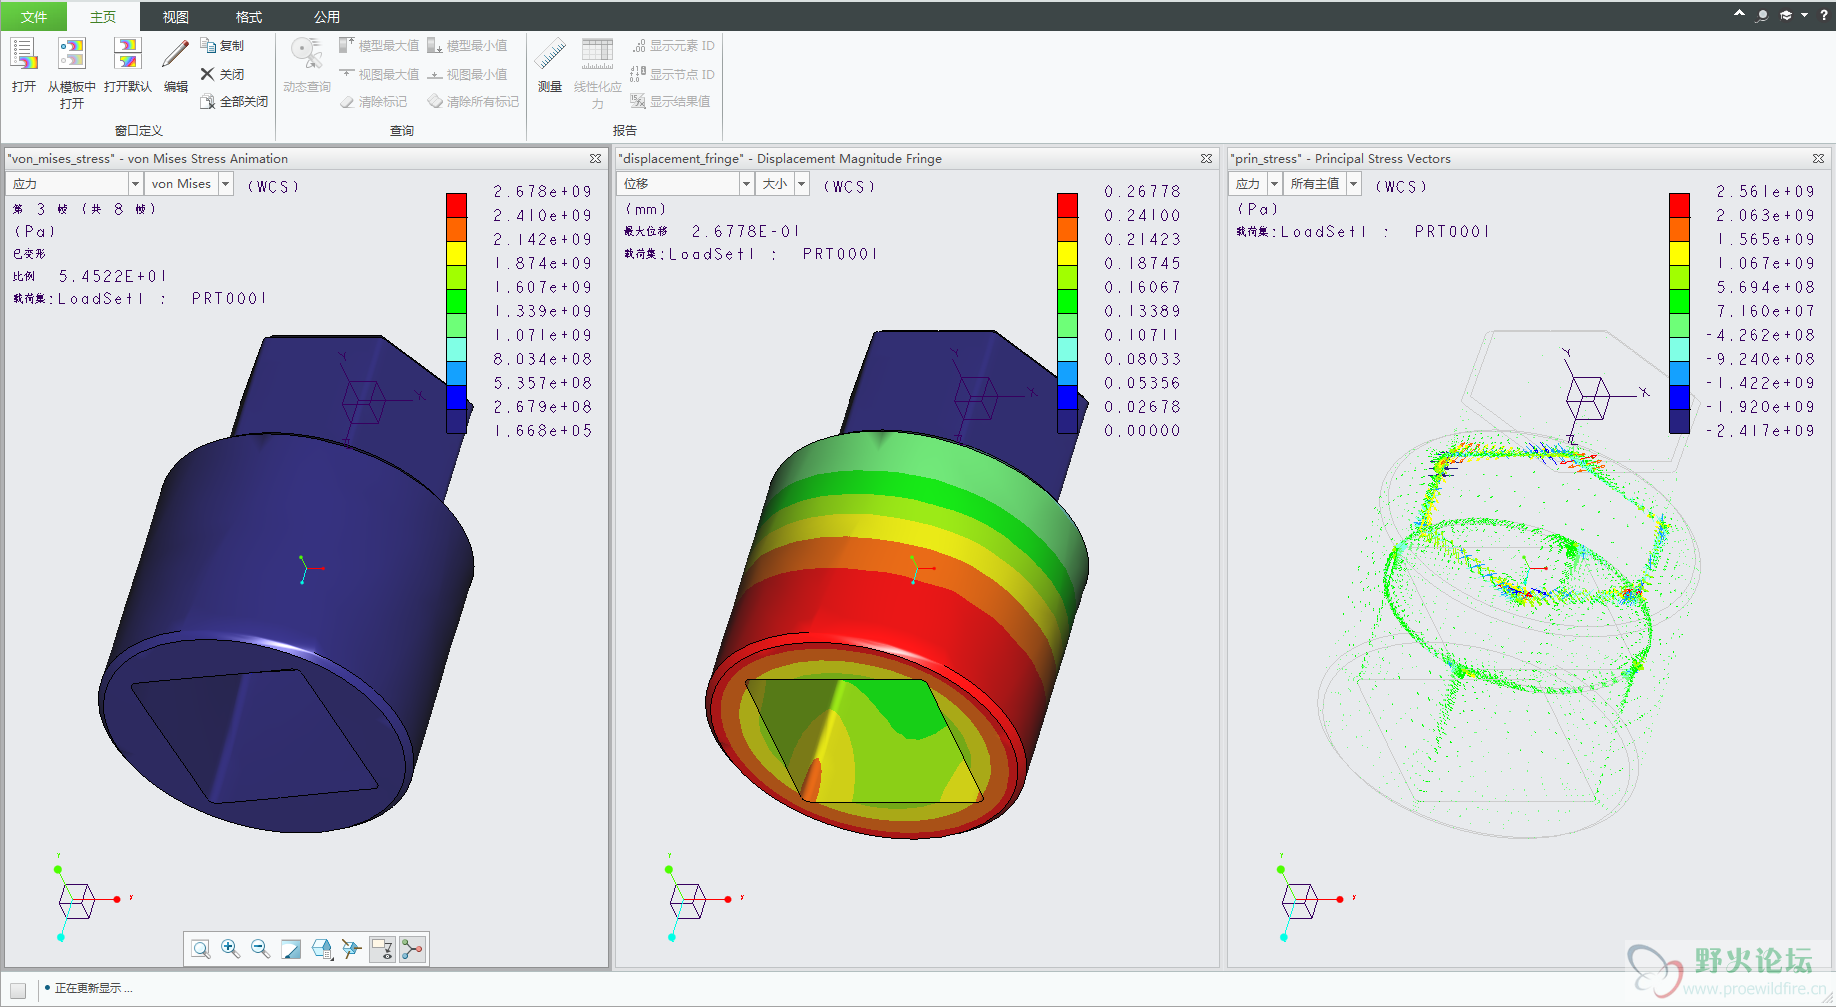Screen dimensions: 1836x1007
Task: Close the displacement_fringe result window
Action: pyautogui.click(x=1206, y=159)
